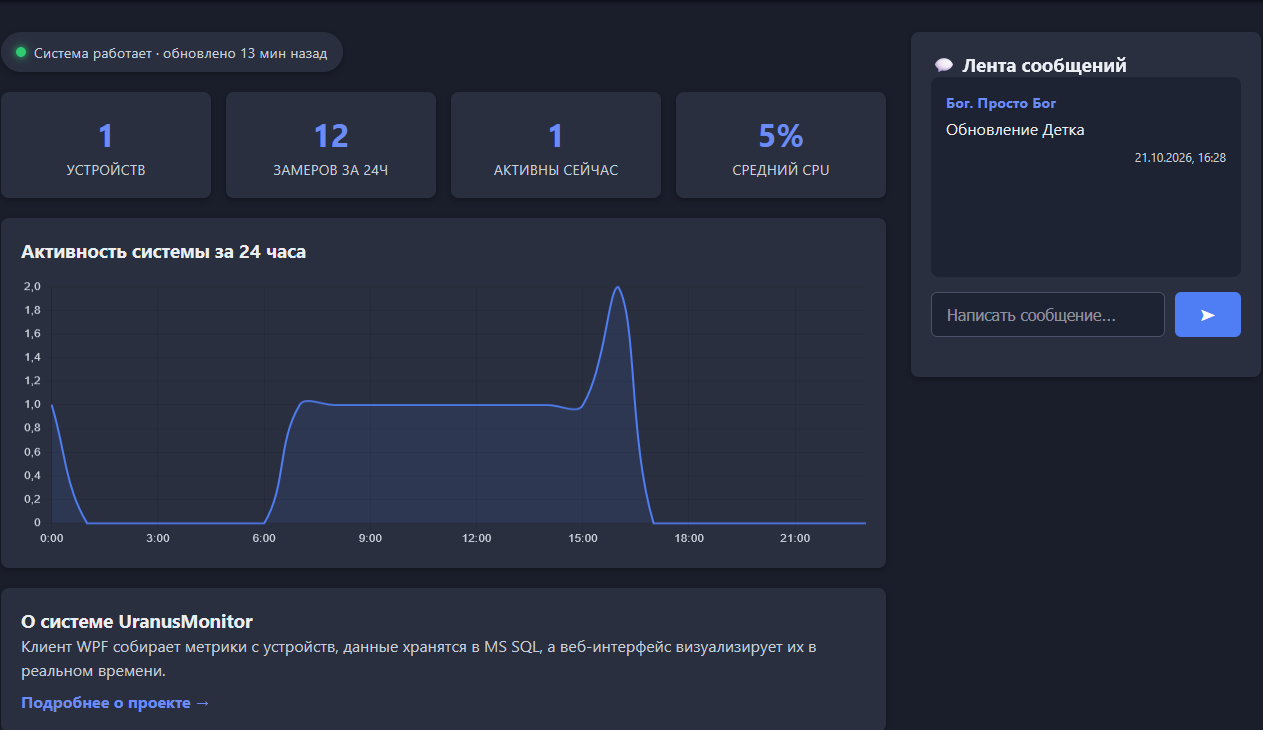The height and width of the screenshot is (730, 1263).
Task: Click the '9:00' x-axis label
Action: pyautogui.click(x=370, y=538)
